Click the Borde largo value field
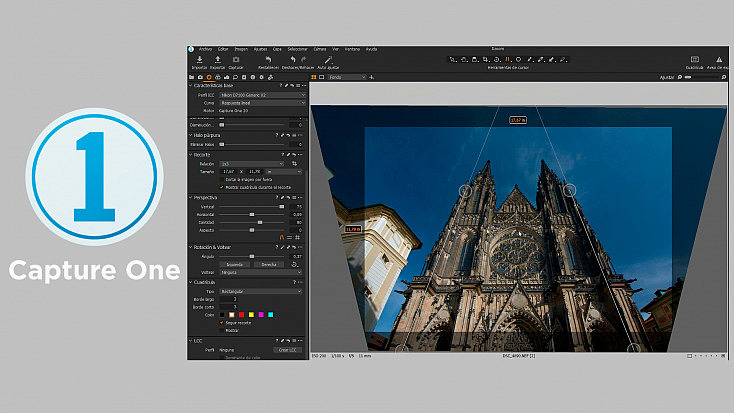 (x=228, y=299)
